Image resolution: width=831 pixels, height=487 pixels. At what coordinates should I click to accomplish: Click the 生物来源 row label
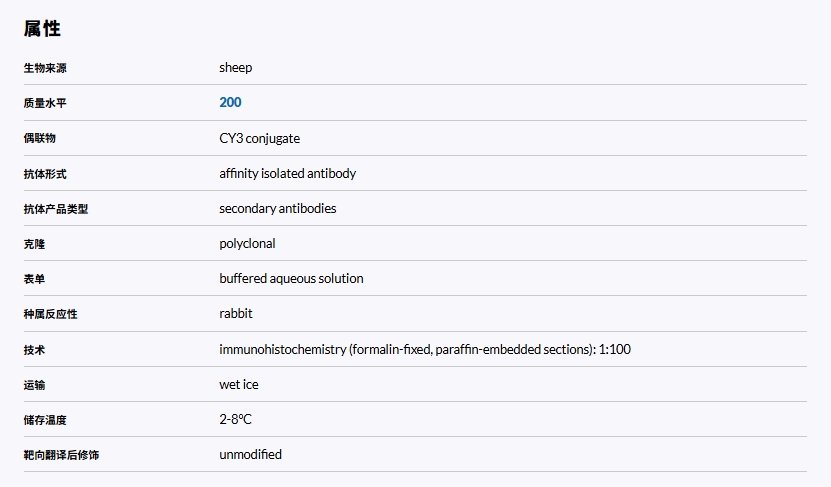[45, 68]
